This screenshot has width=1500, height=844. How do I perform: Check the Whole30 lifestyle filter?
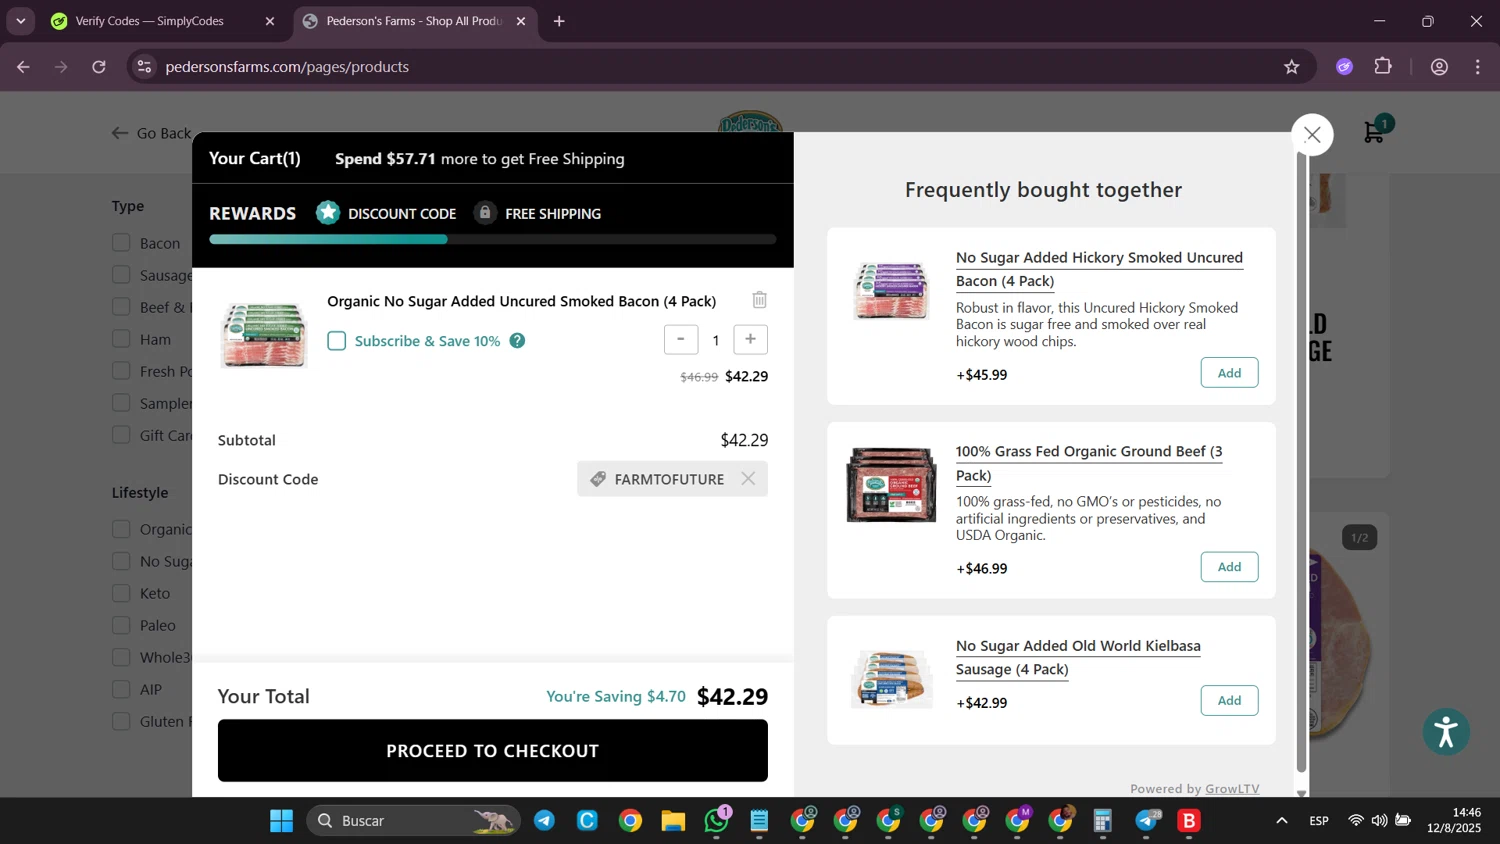tap(121, 657)
